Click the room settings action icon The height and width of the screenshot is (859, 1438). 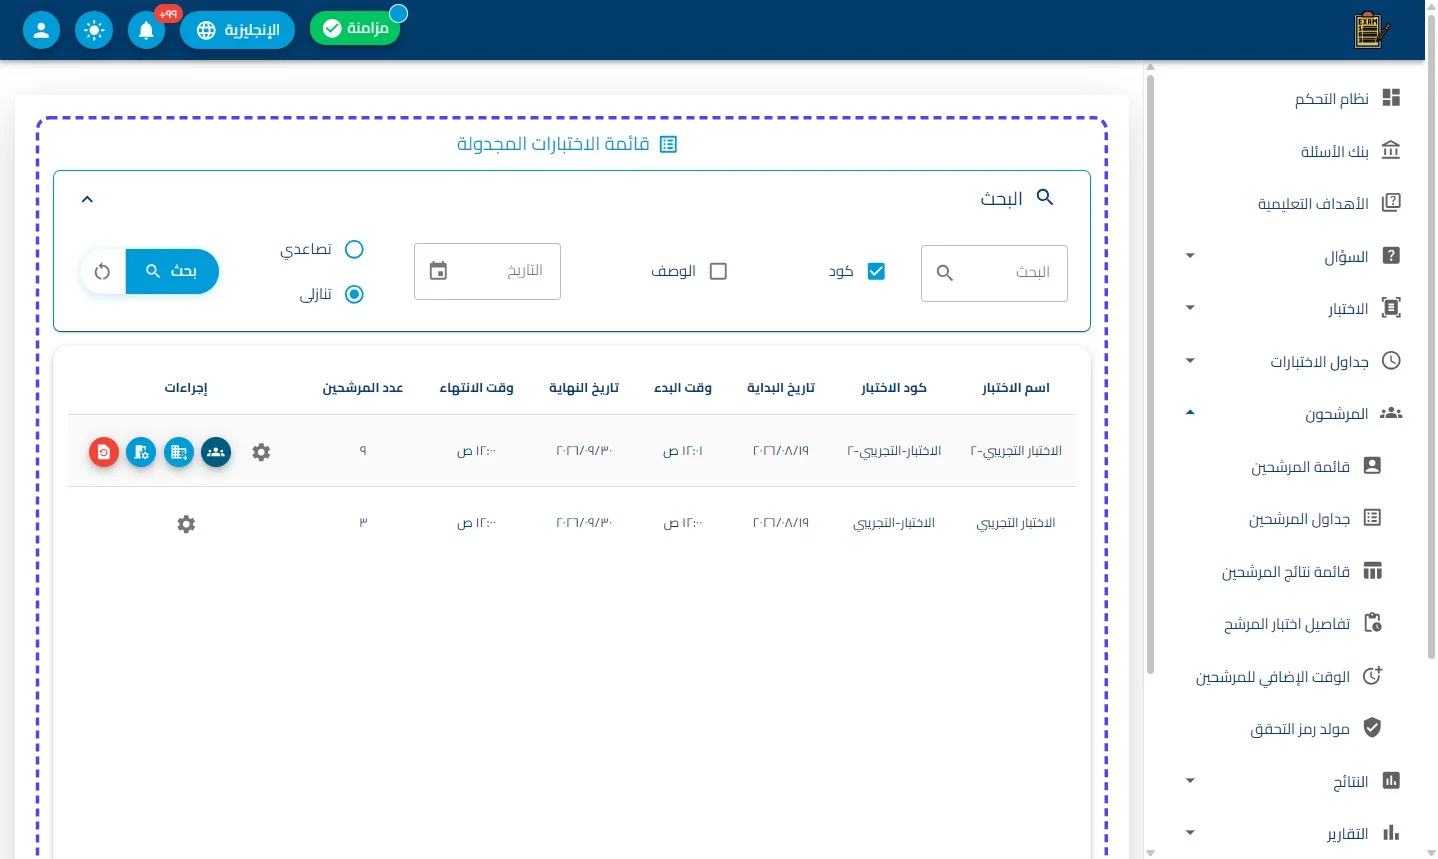coord(141,452)
